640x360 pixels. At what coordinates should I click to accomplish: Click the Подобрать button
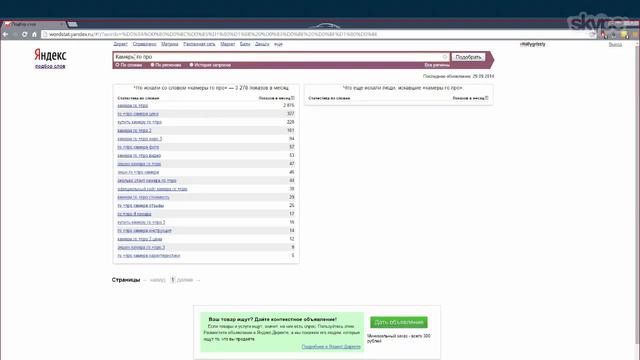(468, 57)
